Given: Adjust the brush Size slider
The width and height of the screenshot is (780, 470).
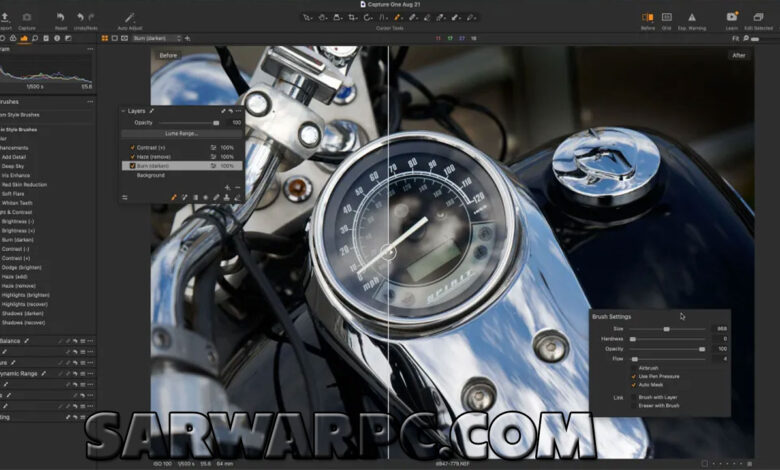Looking at the screenshot, I should point(667,329).
